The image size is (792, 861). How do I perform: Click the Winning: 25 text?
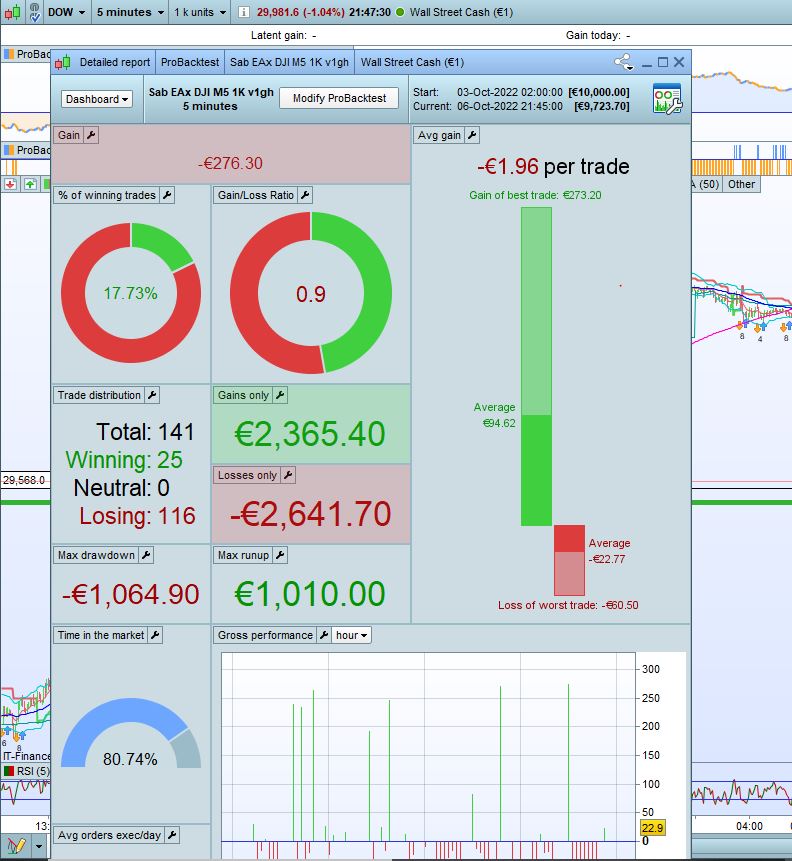pos(124,460)
